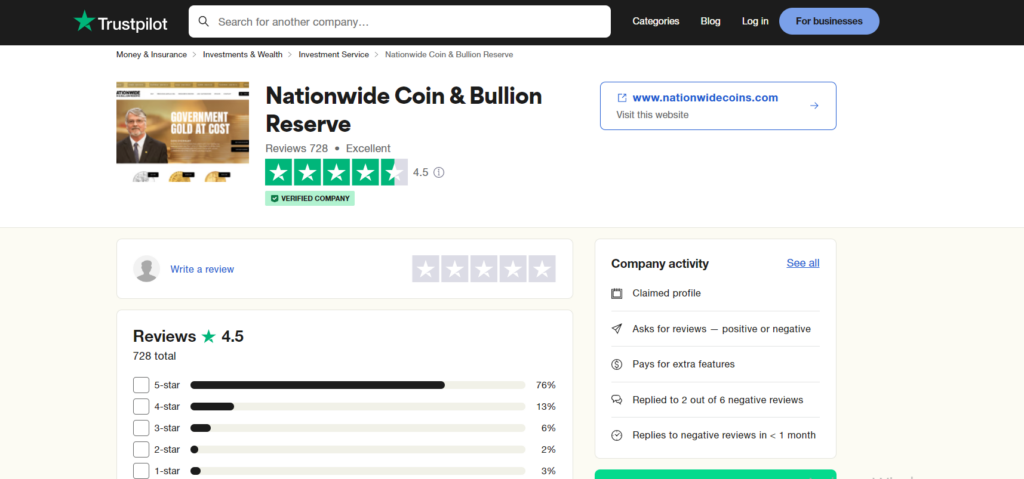Click the external link icon beside nationwidecoins.com
Image resolution: width=1024 pixels, height=479 pixels.
(622, 98)
